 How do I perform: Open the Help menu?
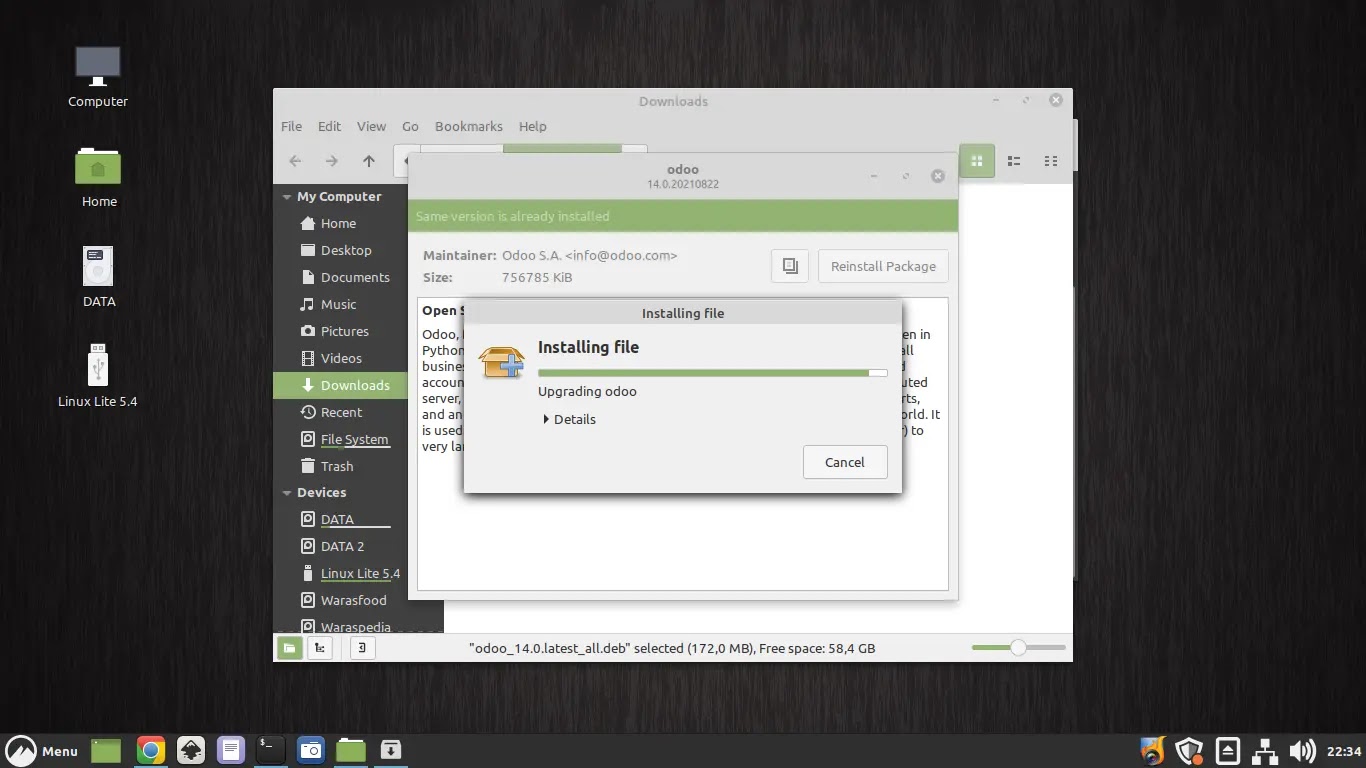click(x=532, y=126)
